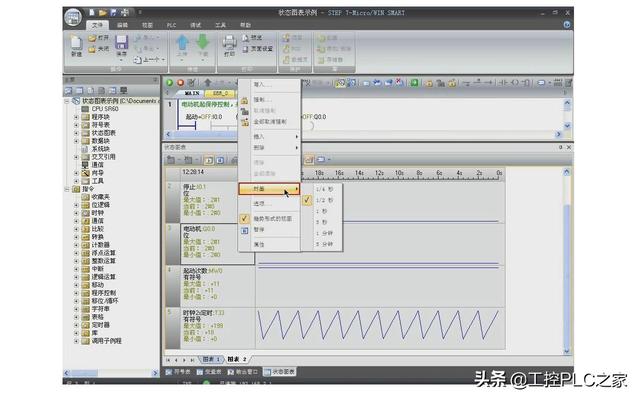Expand the 状态图表 tree node
The height and width of the screenshot is (400, 640).
click(x=76, y=133)
